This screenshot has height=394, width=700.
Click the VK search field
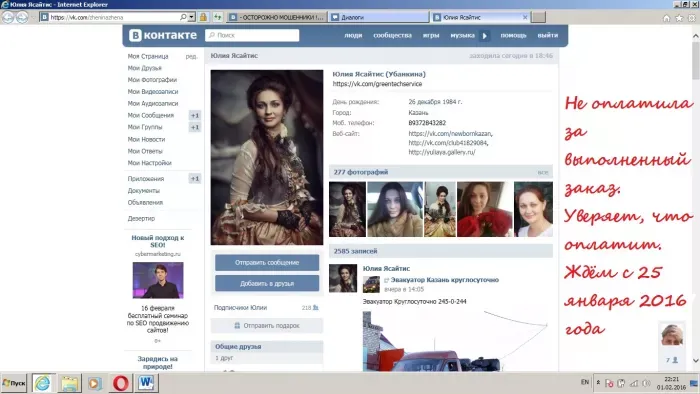(x=252, y=35)
